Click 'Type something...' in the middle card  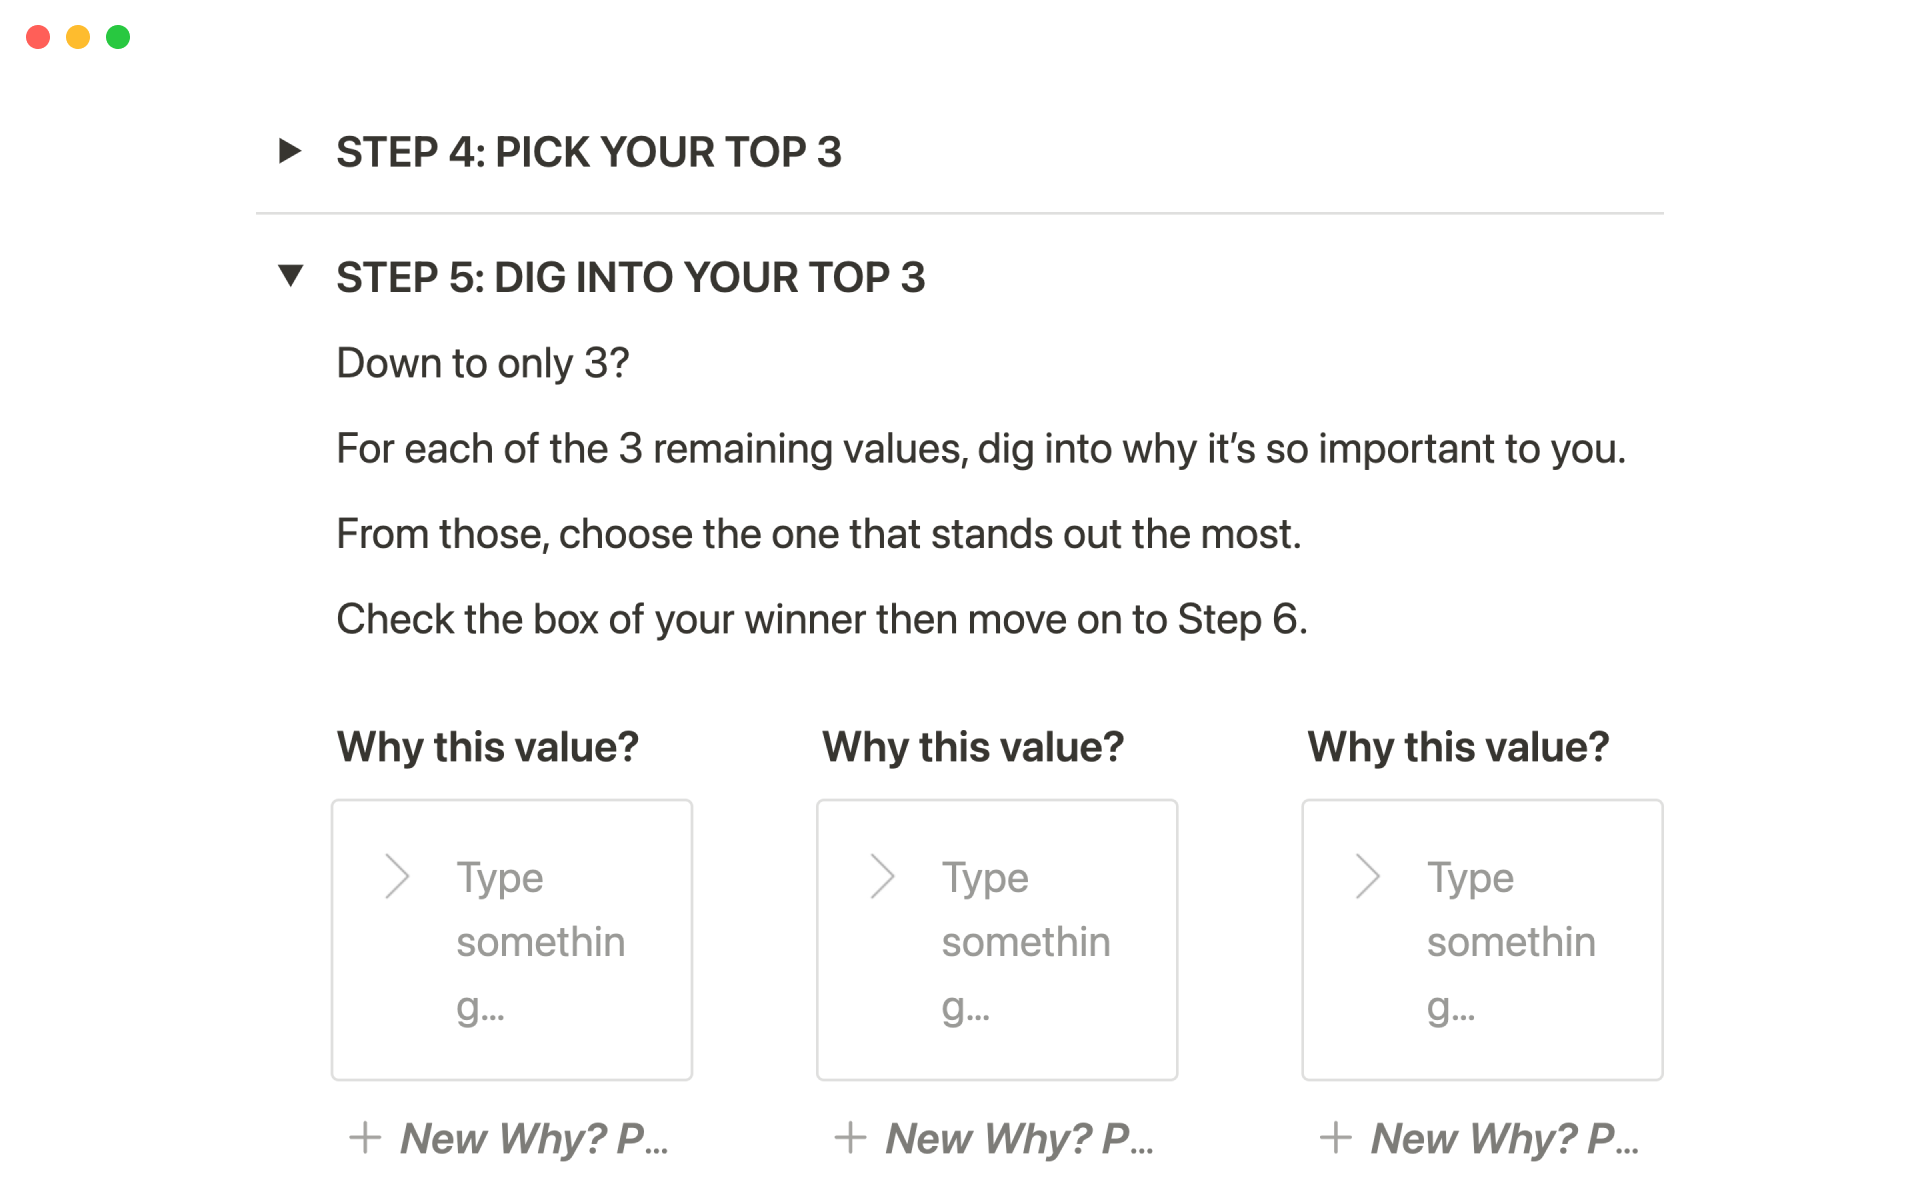(1025, 941)
